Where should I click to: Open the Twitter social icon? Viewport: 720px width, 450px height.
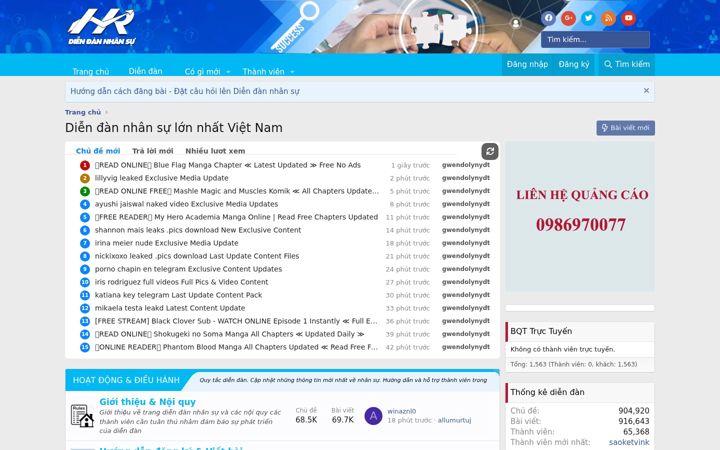point(588,18)
